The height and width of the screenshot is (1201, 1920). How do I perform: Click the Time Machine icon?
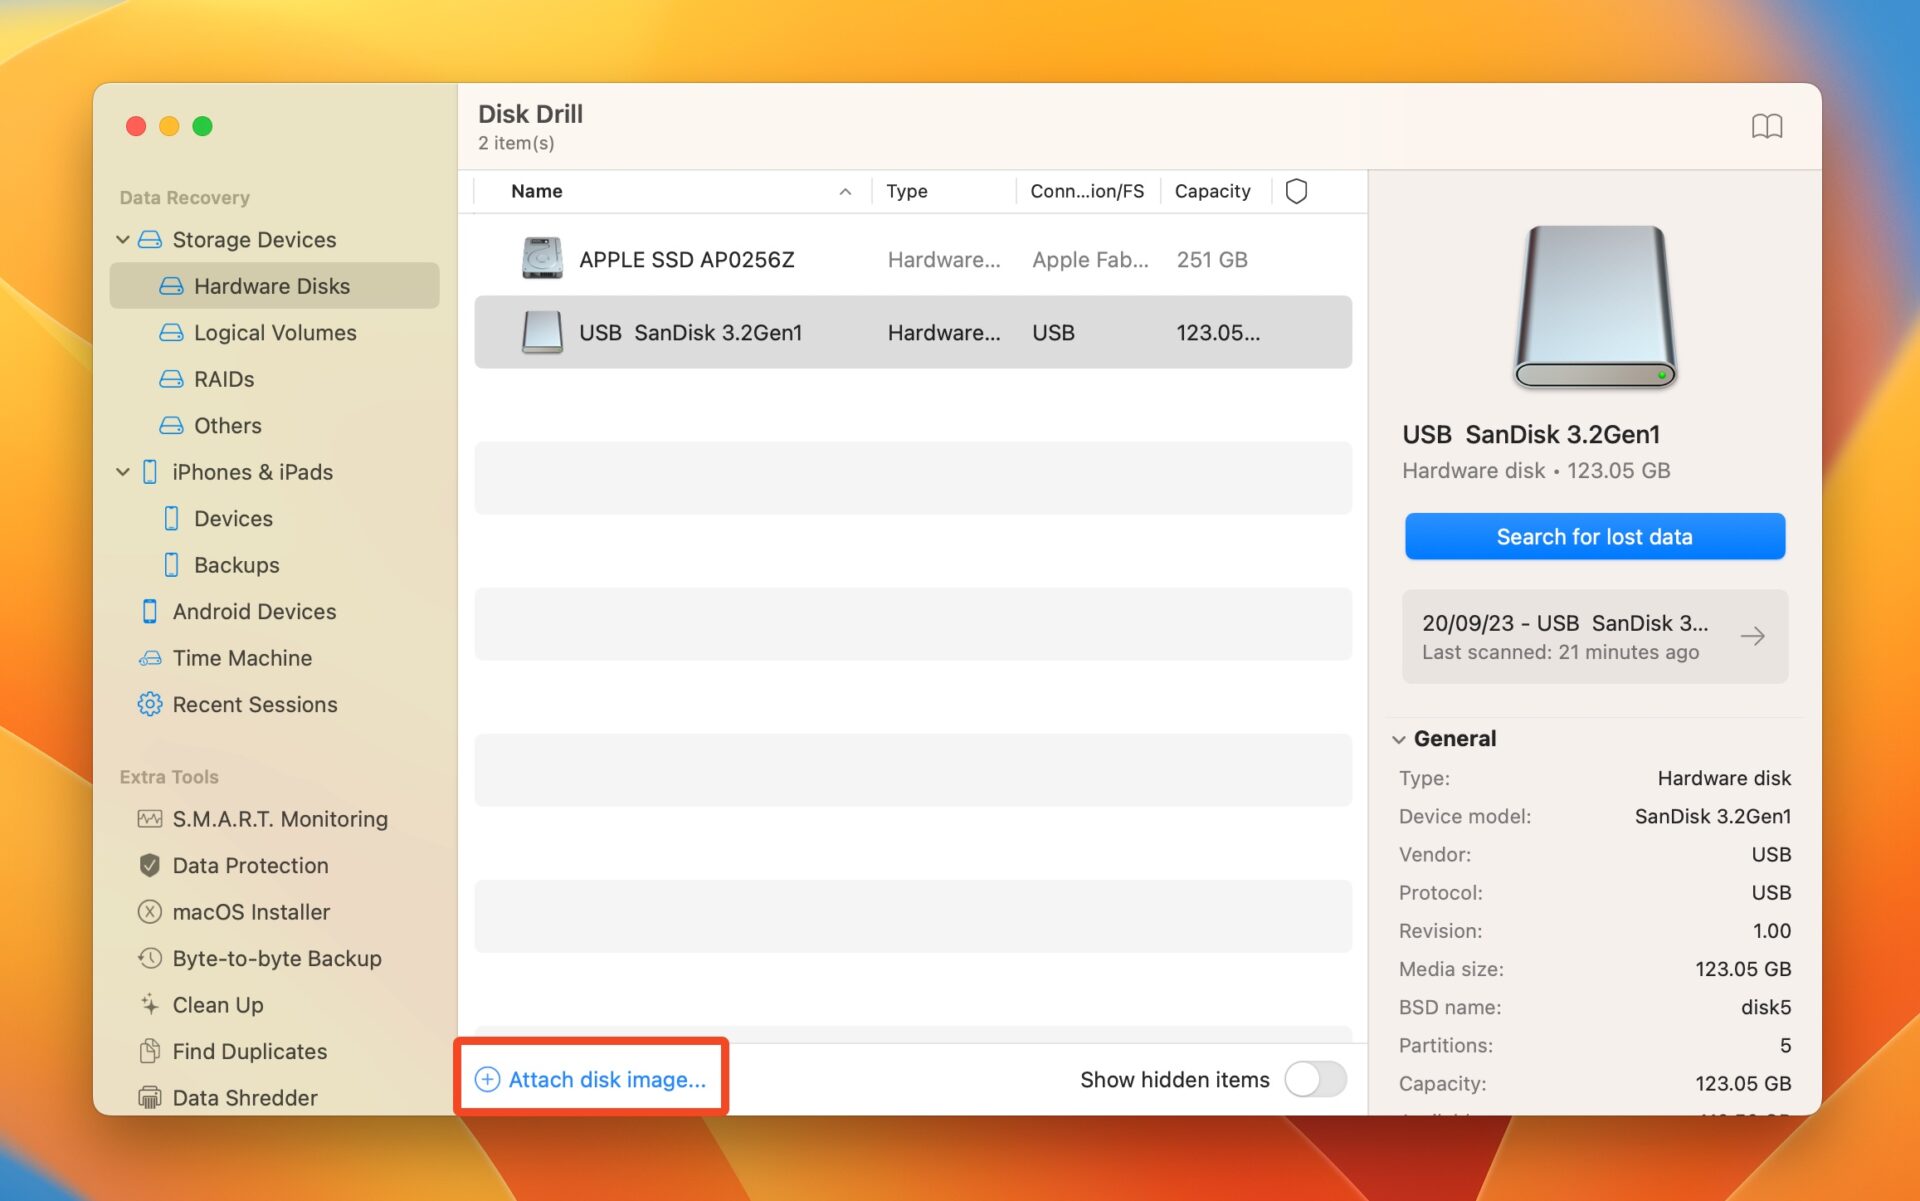click(149, 658)
